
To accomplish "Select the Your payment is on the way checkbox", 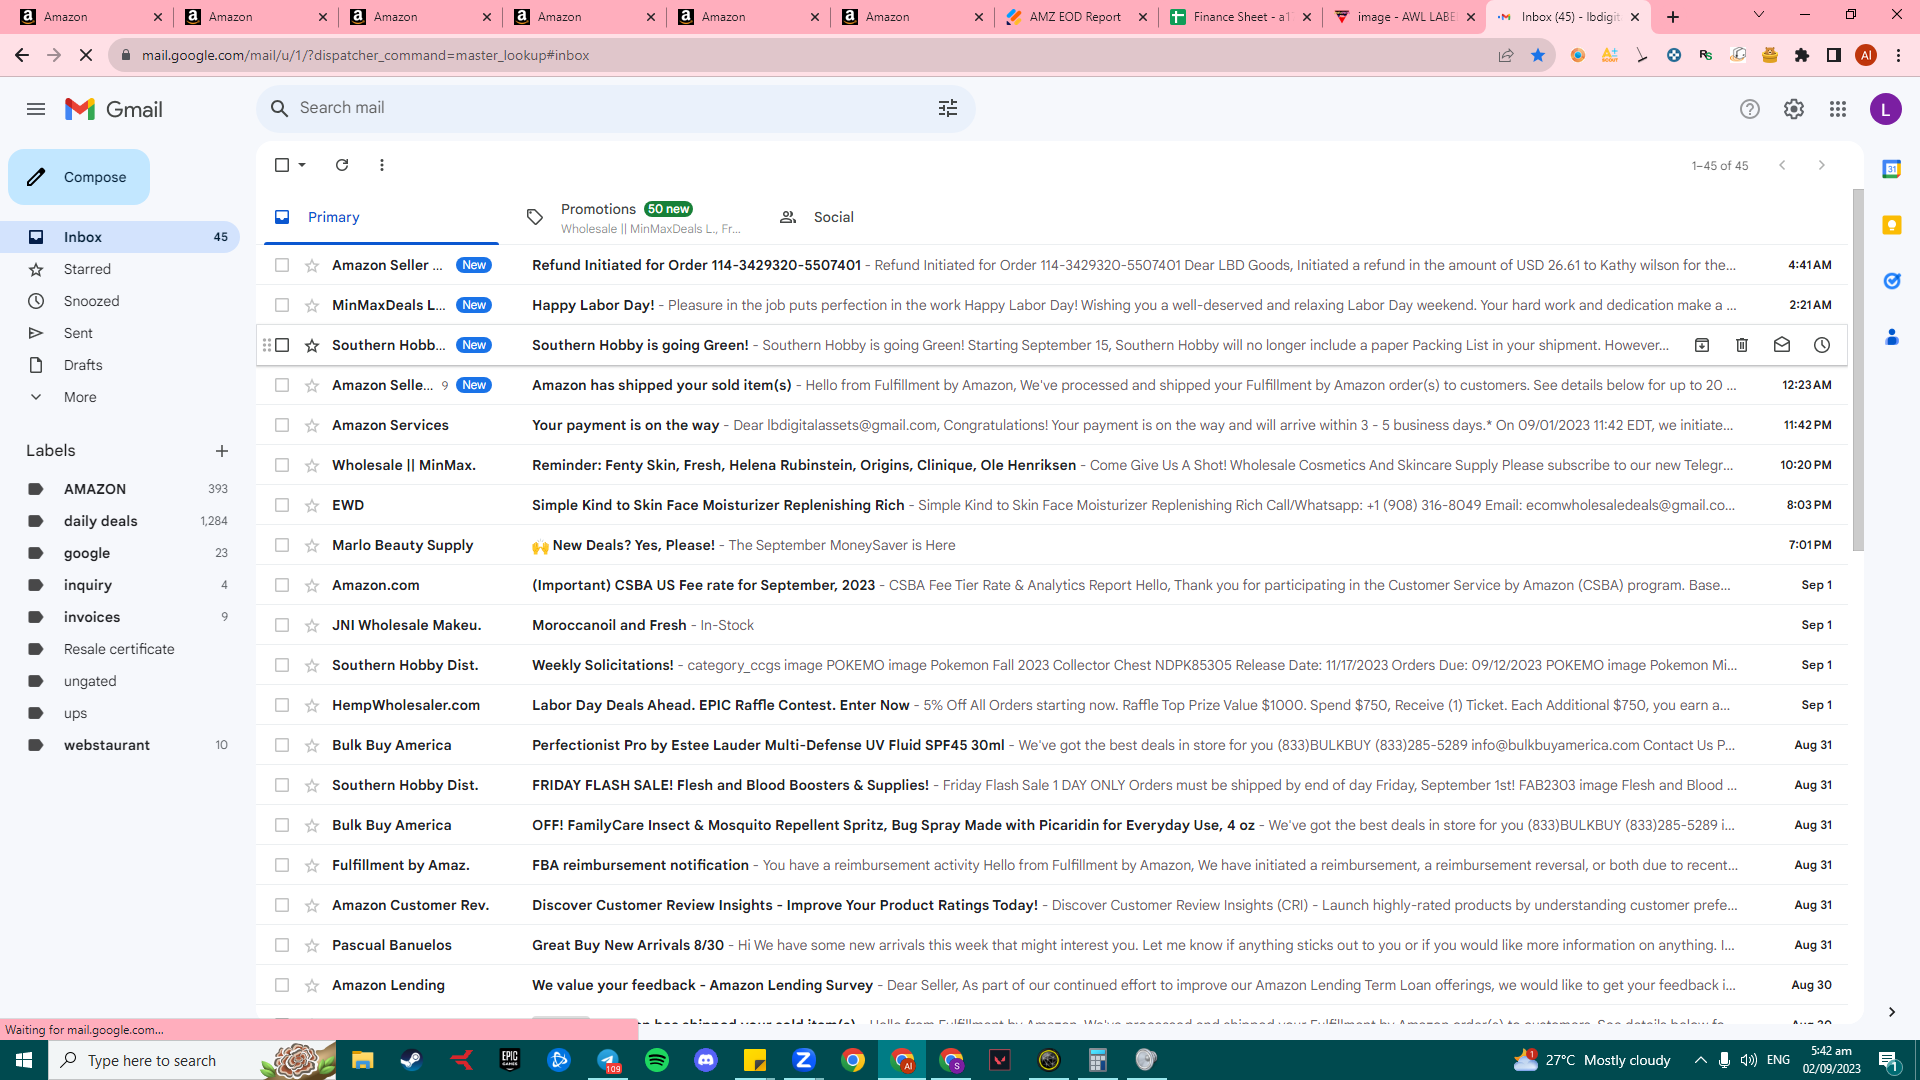I will (282, 425).
